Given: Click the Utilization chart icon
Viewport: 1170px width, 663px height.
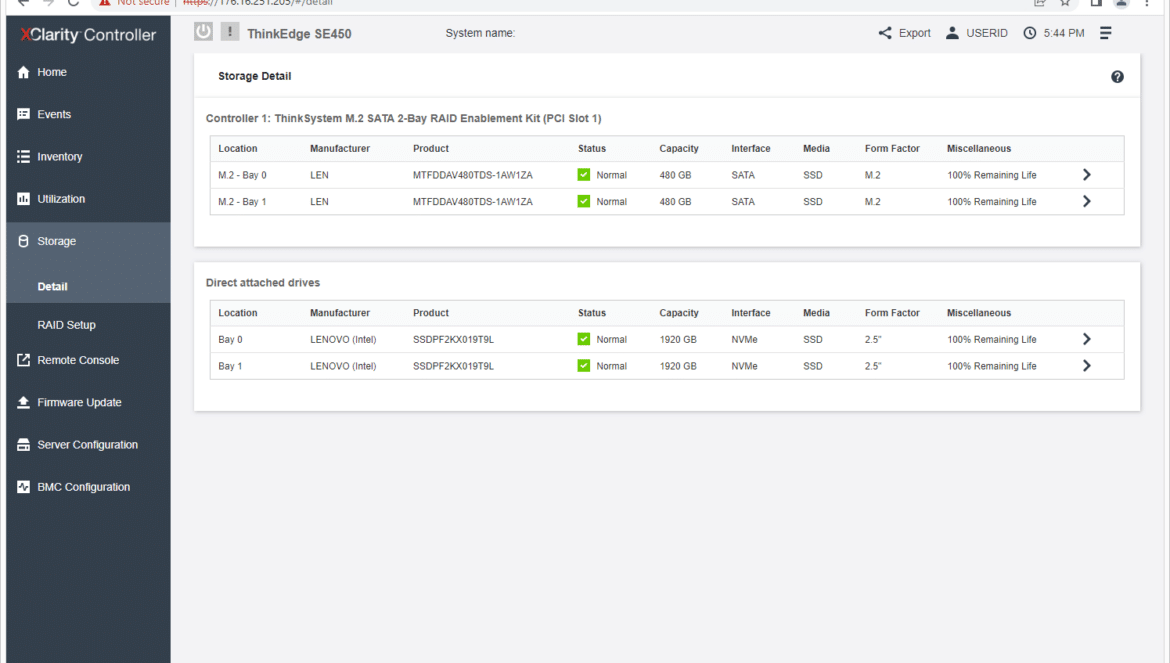Looking at the screenshot, I should [23, 199].
